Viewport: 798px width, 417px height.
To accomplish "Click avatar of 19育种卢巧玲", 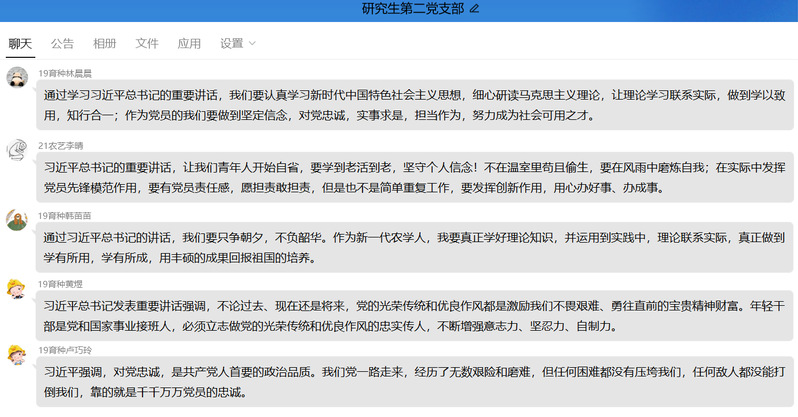I will [17, 355].
